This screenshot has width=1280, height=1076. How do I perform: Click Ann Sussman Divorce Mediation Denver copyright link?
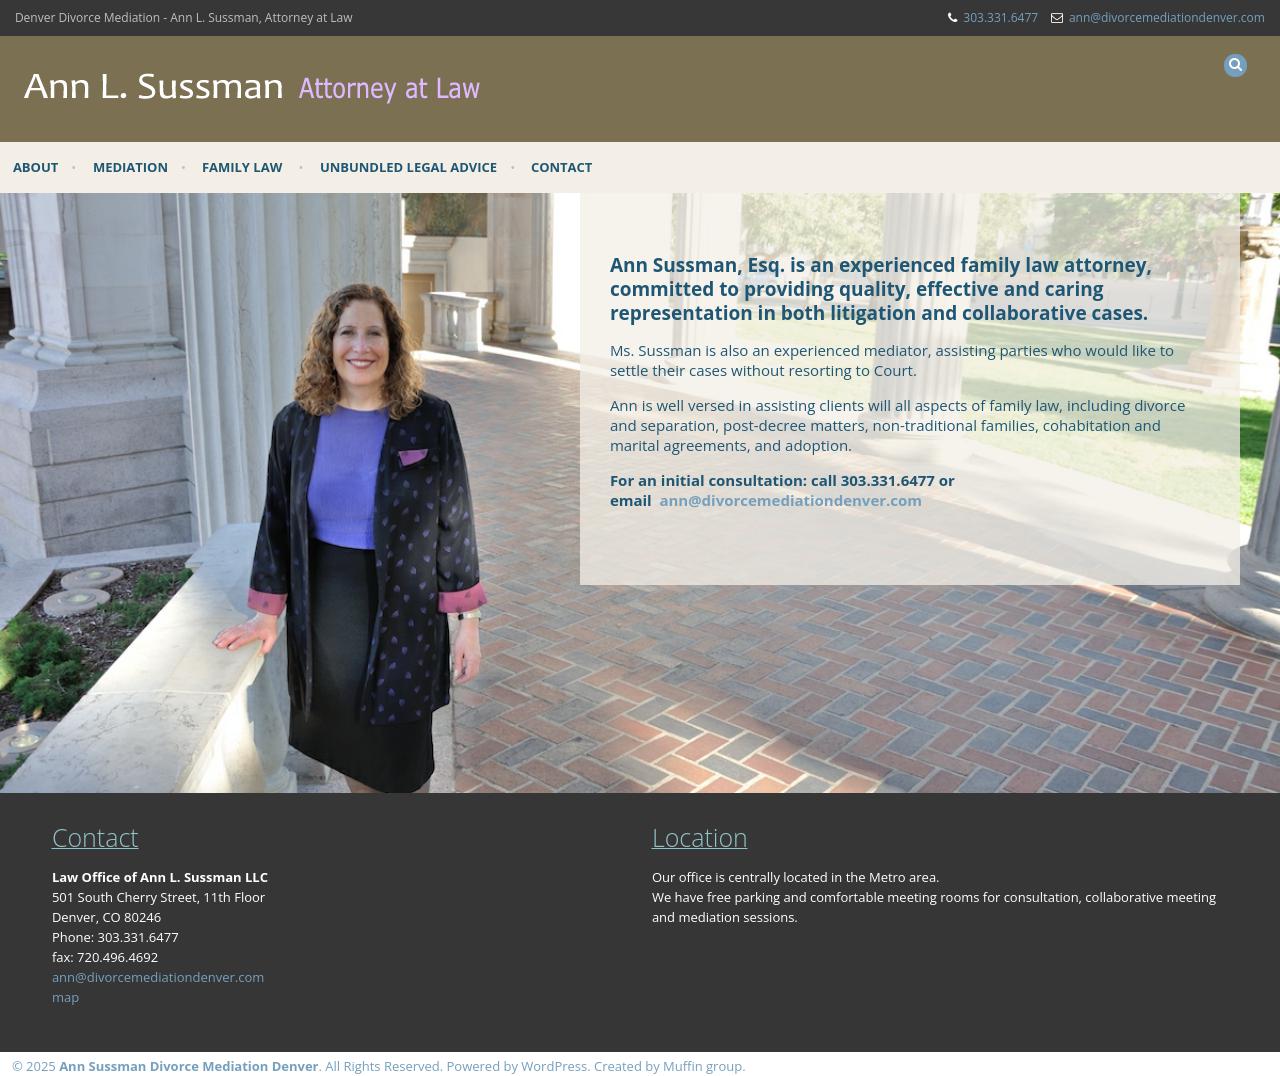[188, 1066]
